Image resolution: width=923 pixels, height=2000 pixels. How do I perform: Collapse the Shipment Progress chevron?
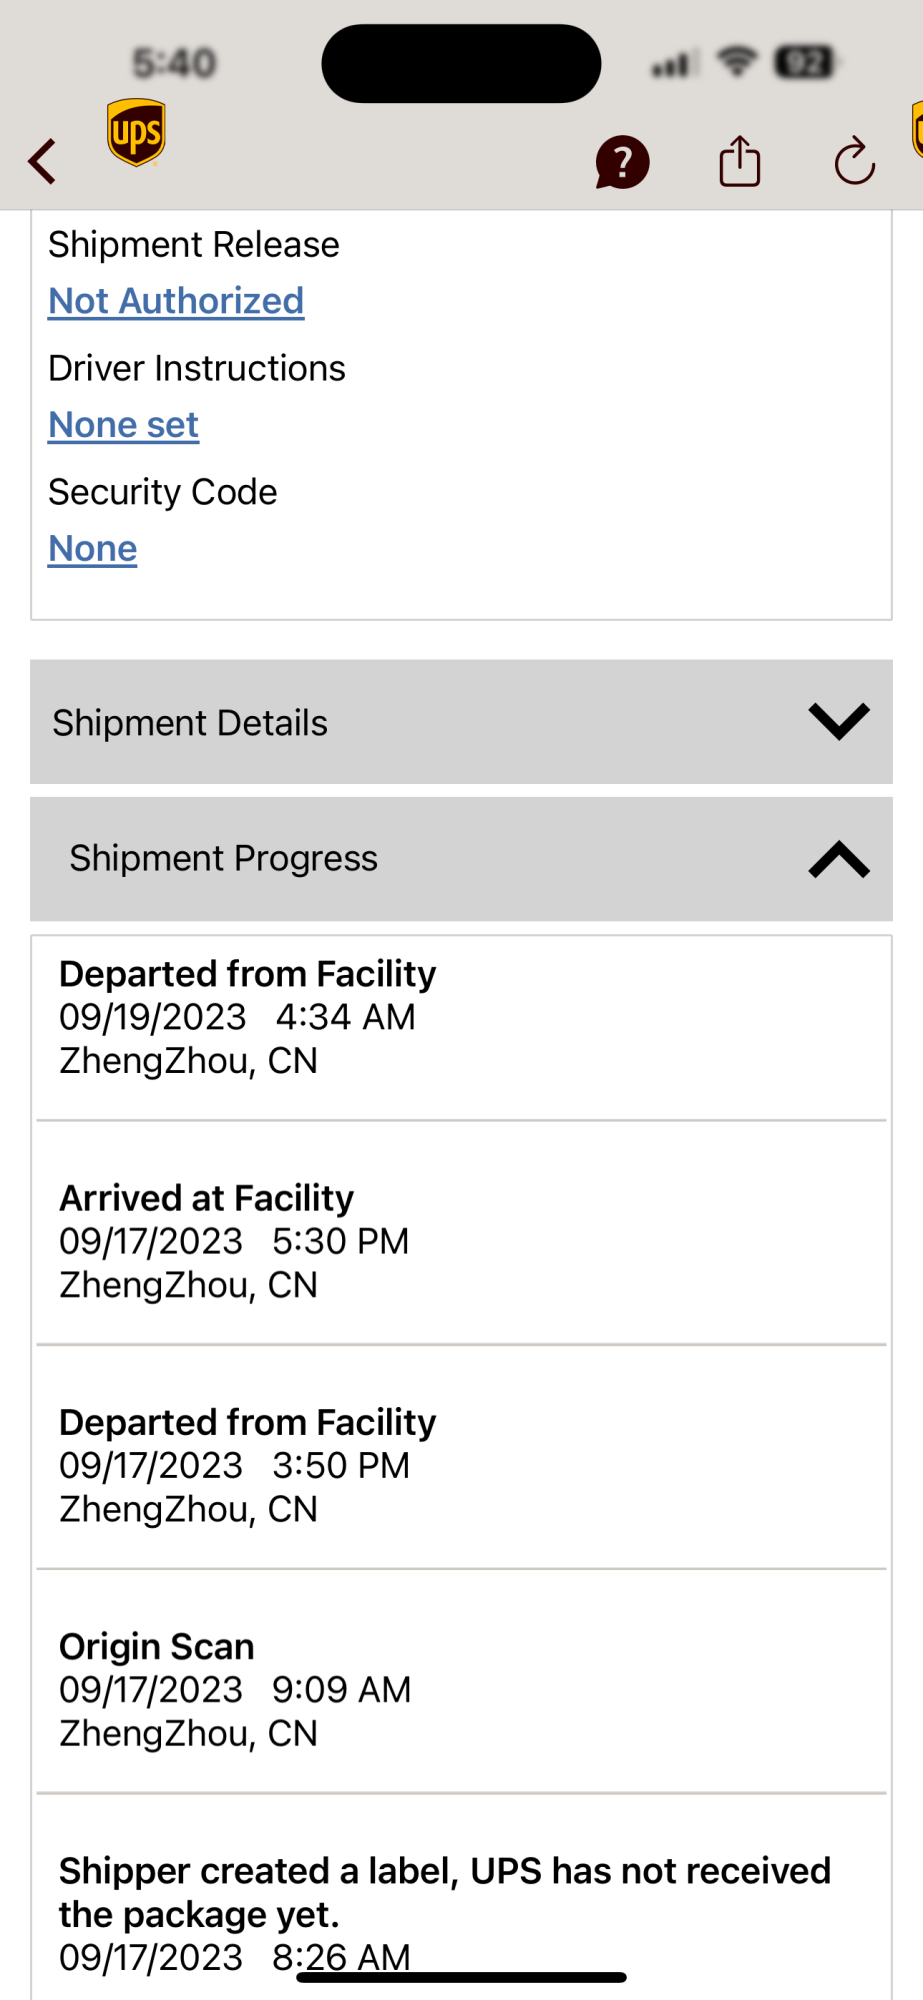click(839, 859)
